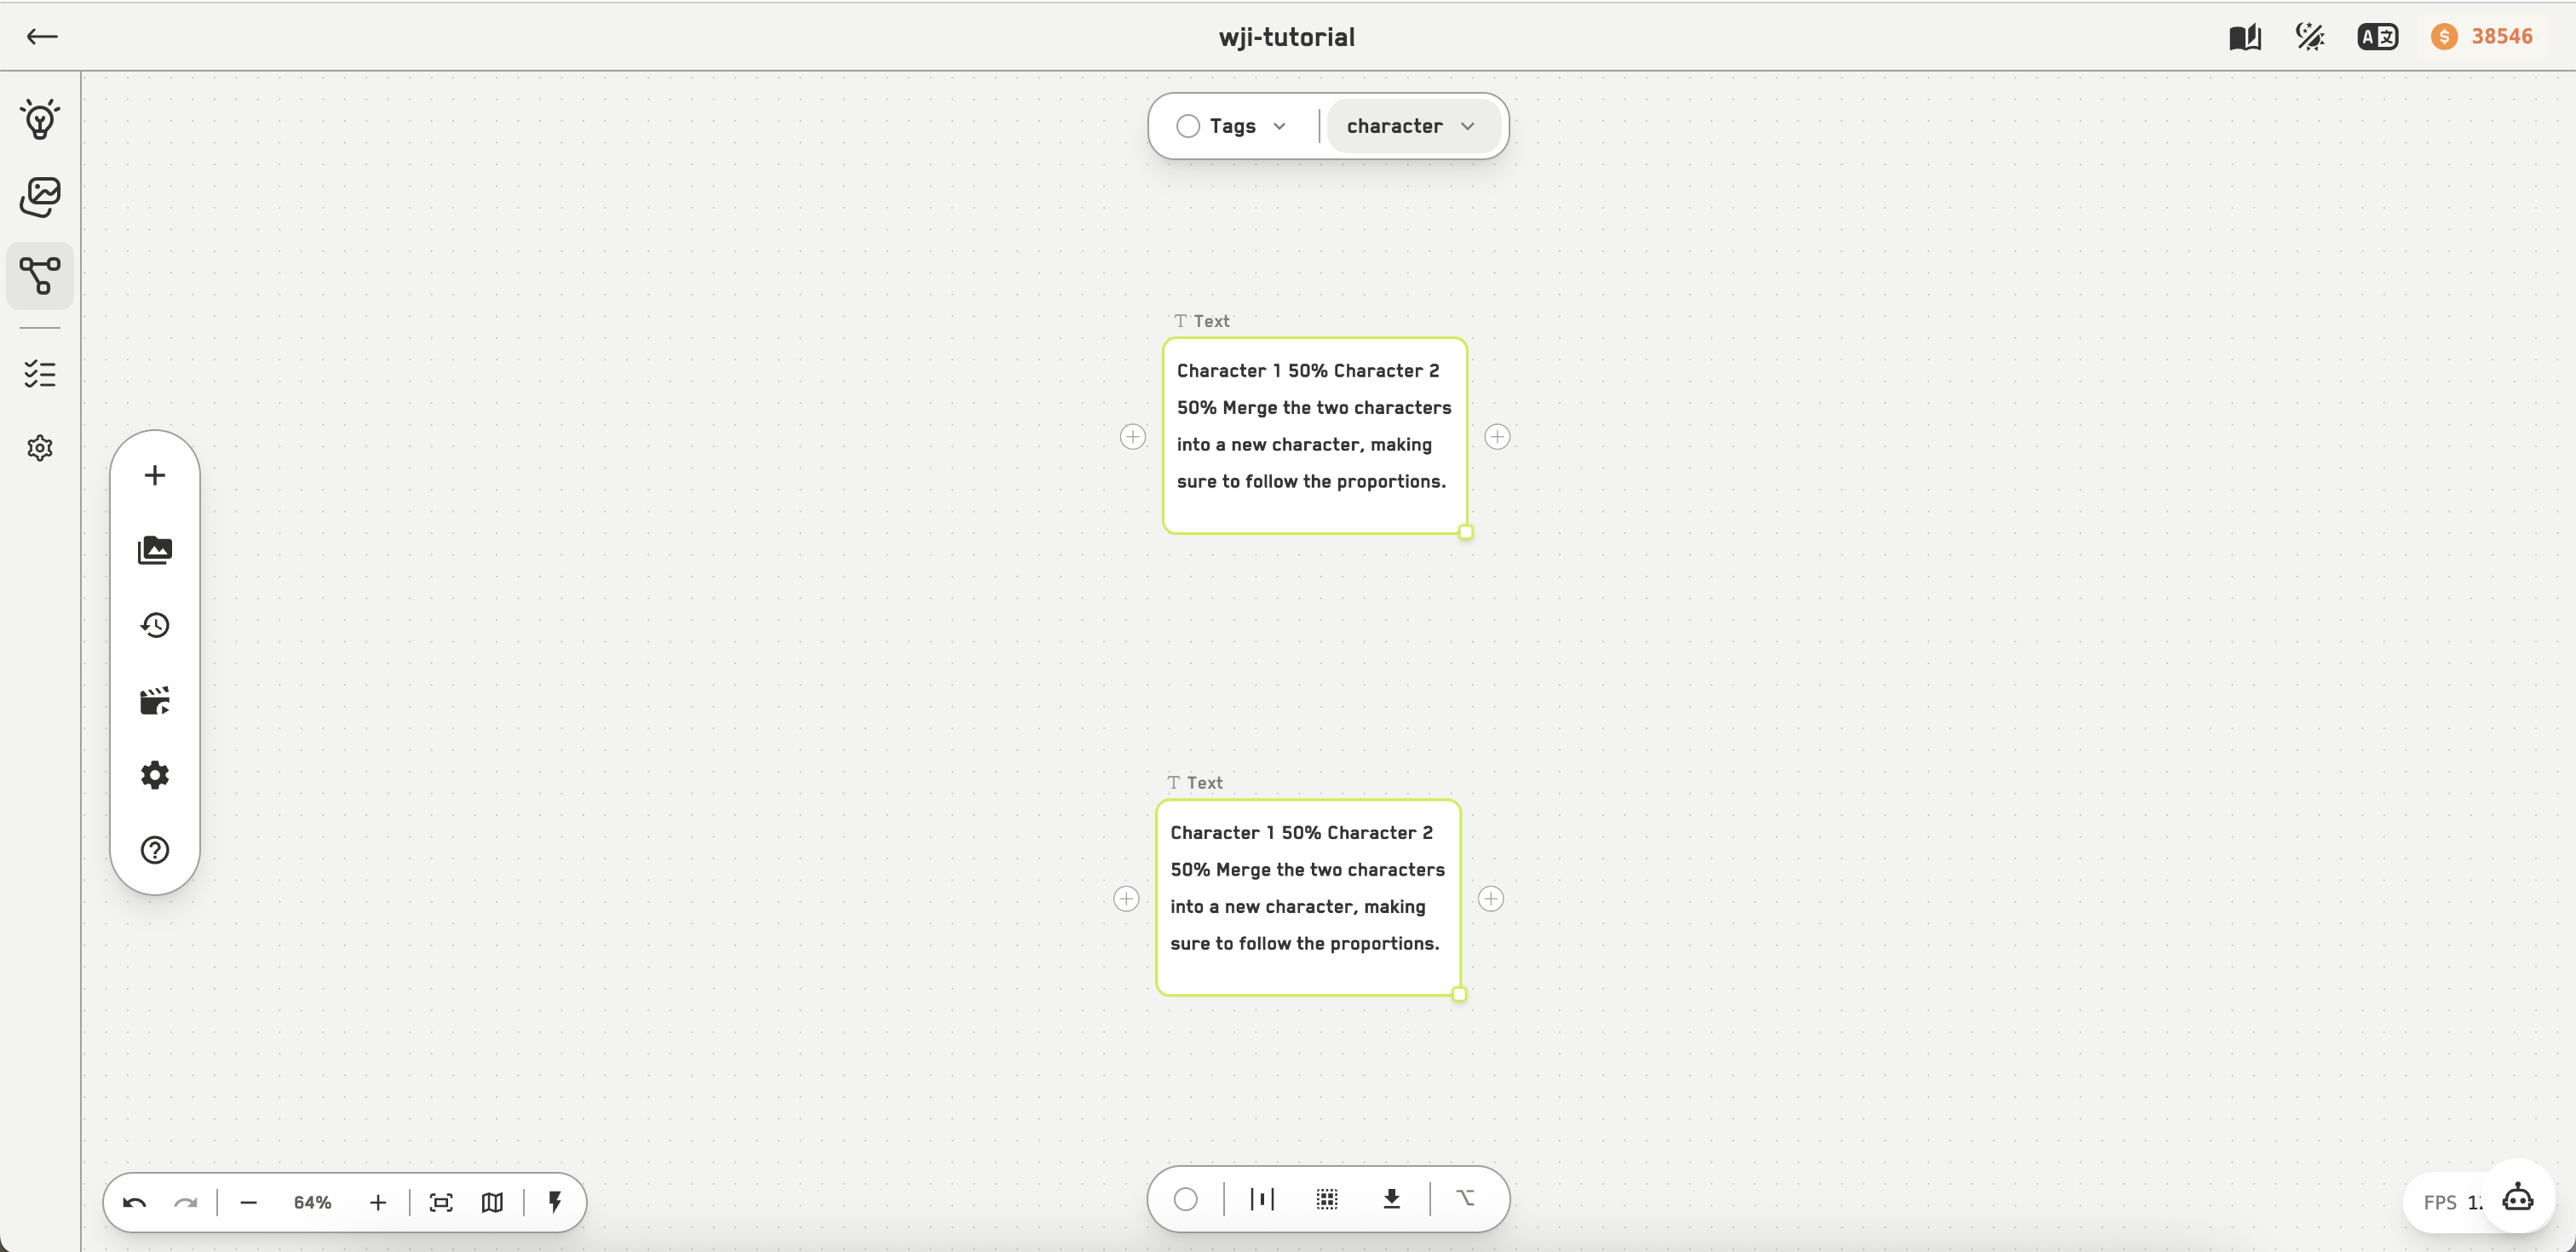Click the download icon in bottom toolbar
The height and width of the screenshot is (1252, 2576).
[x=1391, y=1199]
